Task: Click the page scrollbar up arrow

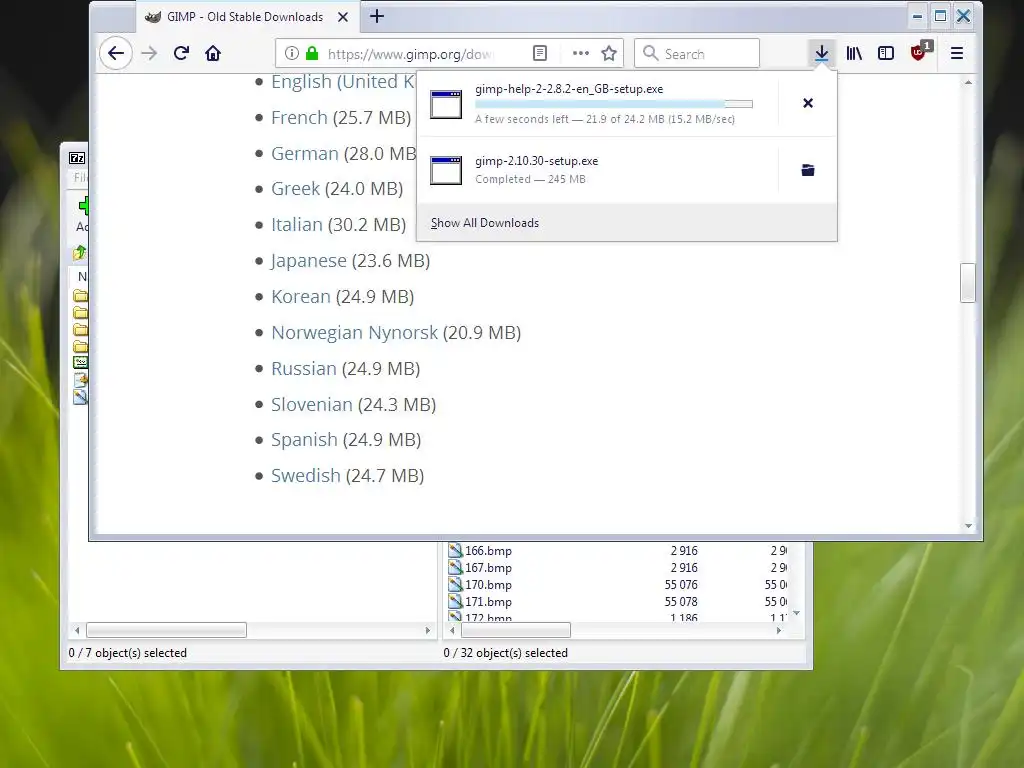Action: point(968,82)
